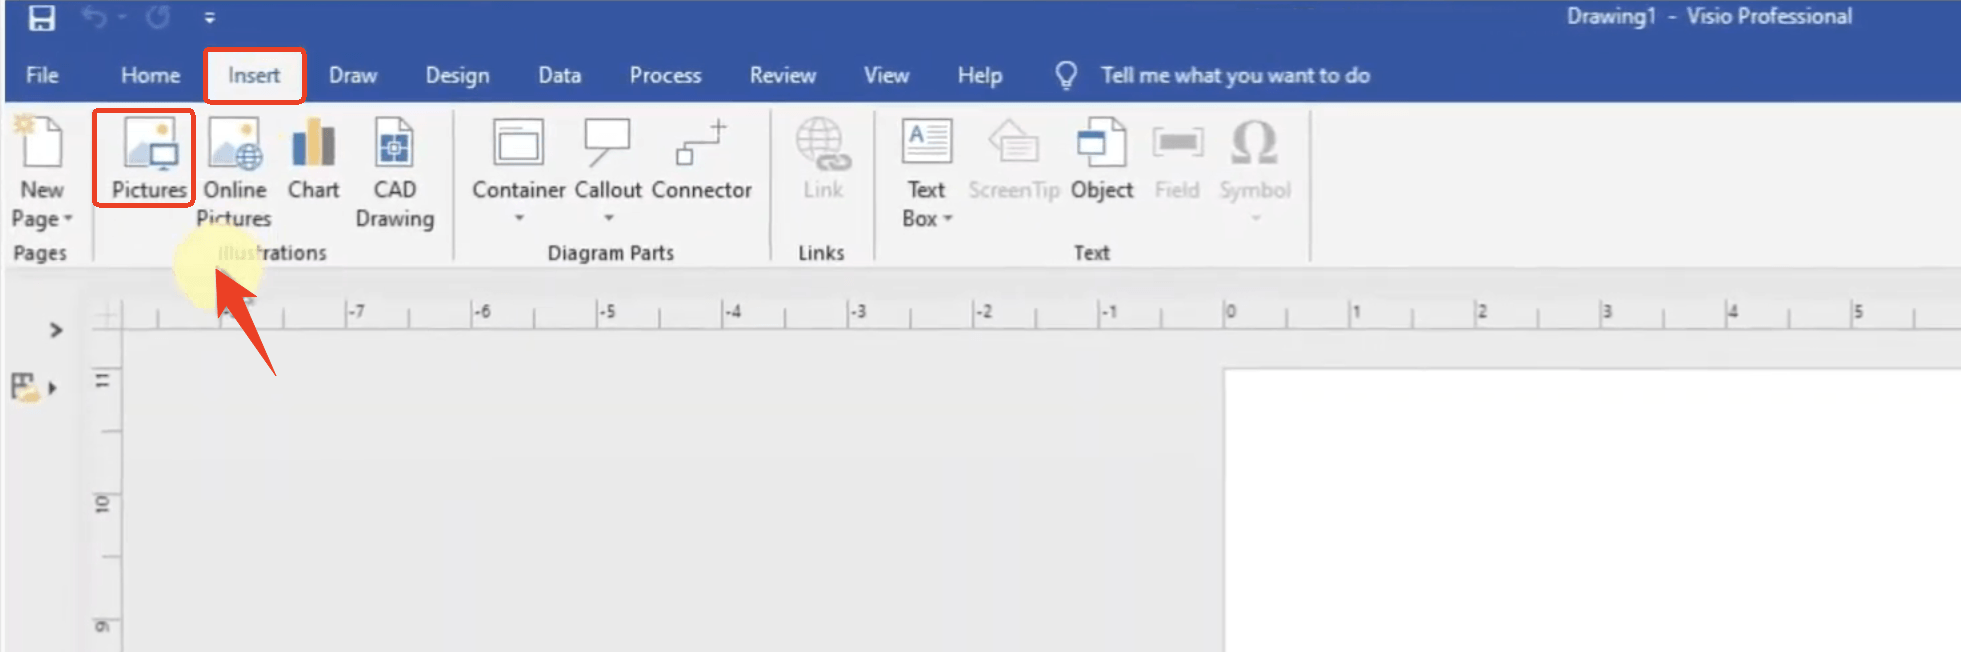Click the ScreenTip icon
Image resolution: width=1961 pixels, height=652 pixels.
tap(1013, 142)
